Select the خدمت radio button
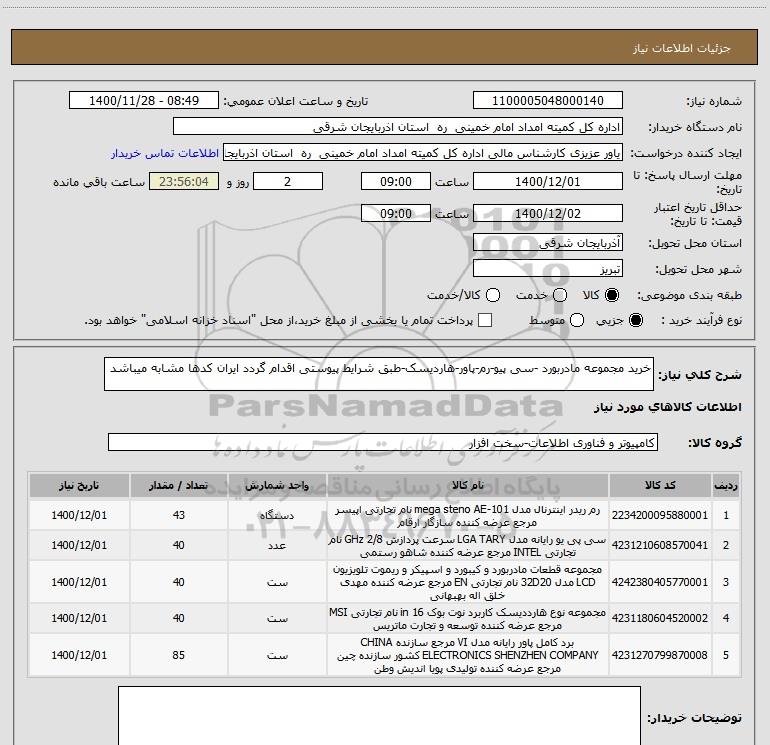Screen dimensions: 770x745 point(560,295)
